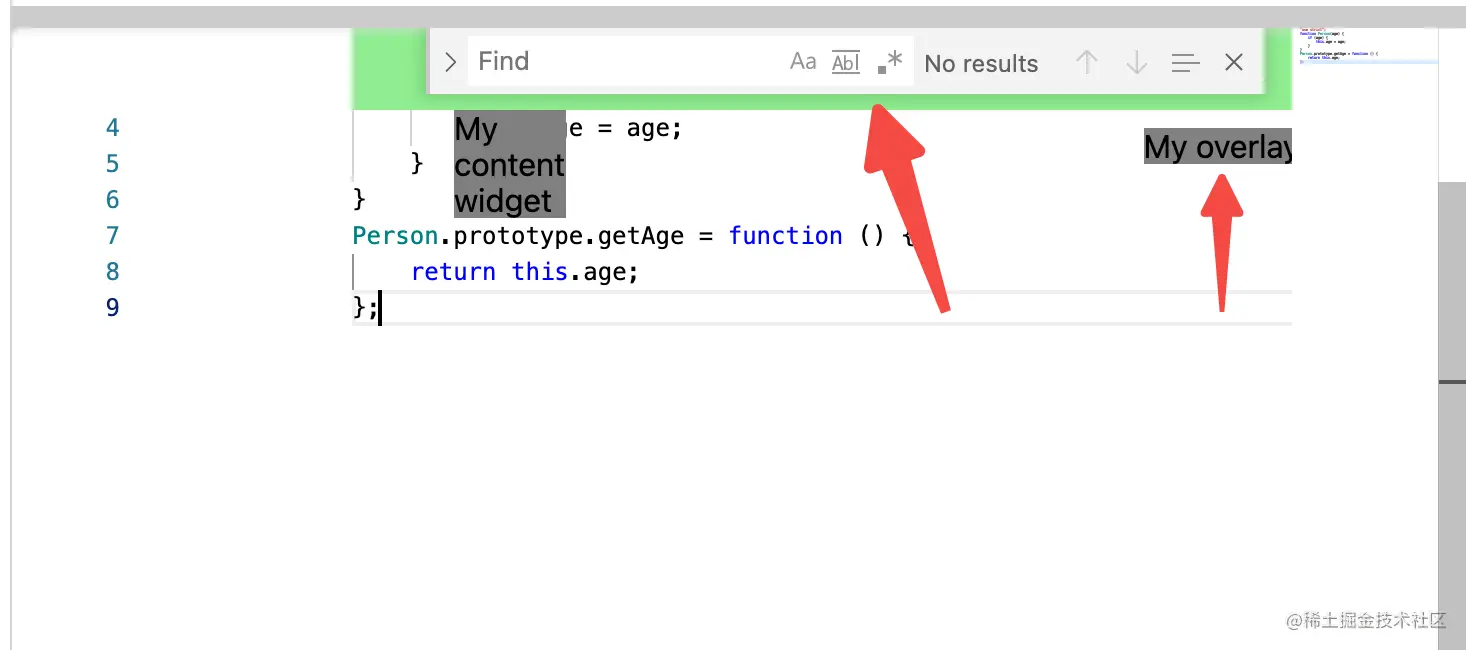The width and height of the screenshot is (1466, 650).
Task: Click line number 5 in gutter
Action: tap(112, 164)
